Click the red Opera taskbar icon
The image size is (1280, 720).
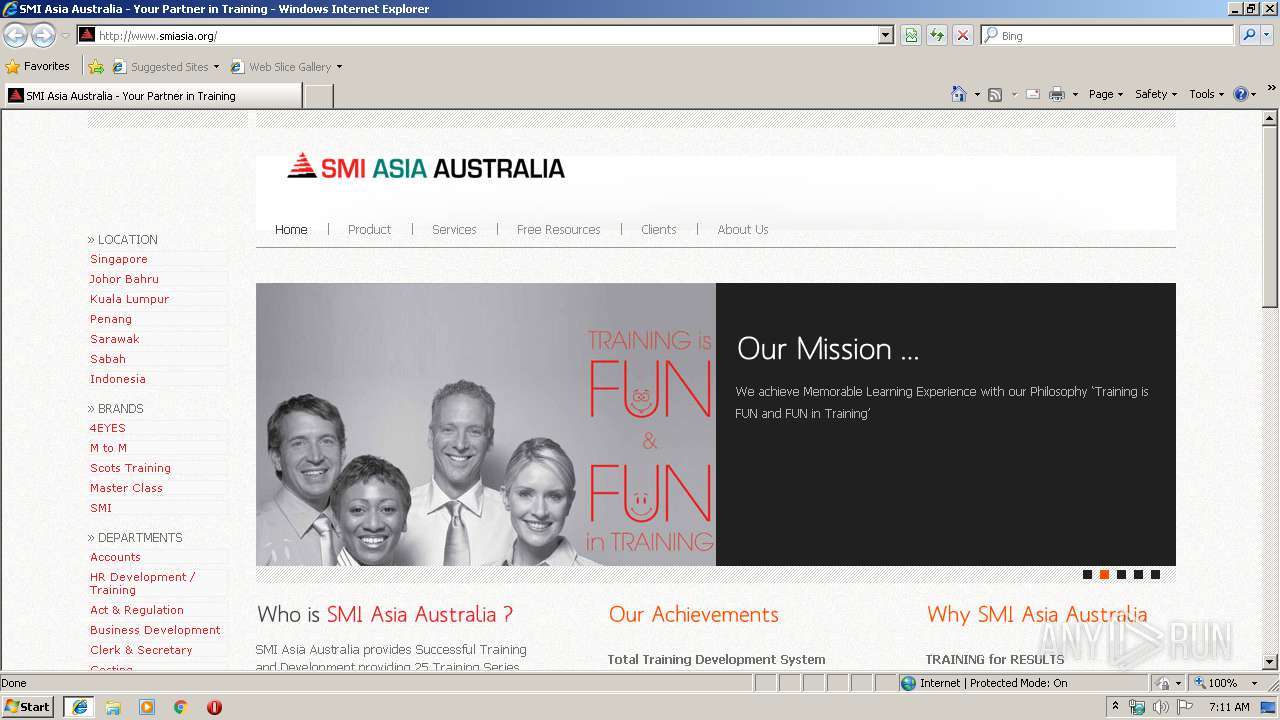pyautogui.click(x=214, y=707)
